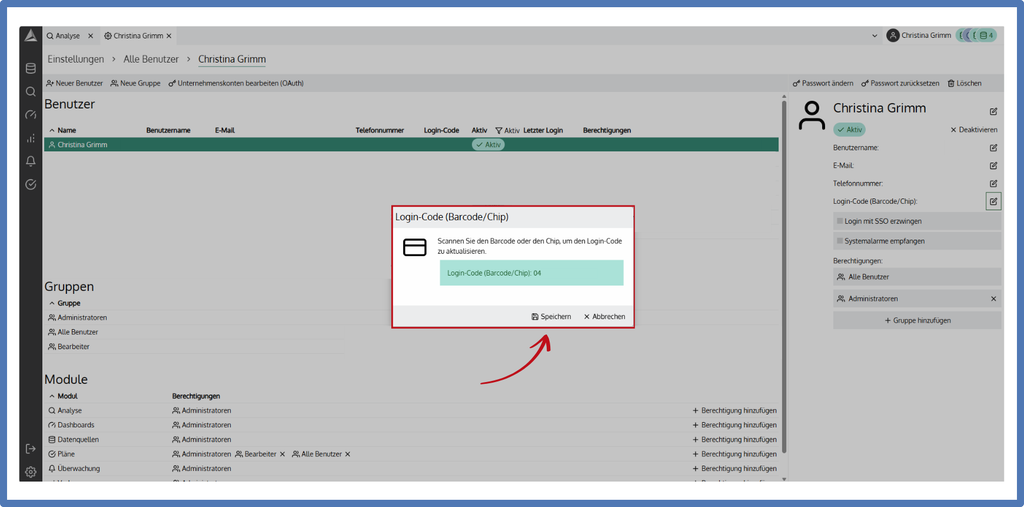1024x507 pixels.
Task: Click Abbrechen in the Login-Code dialog
Action: [604, 316]
